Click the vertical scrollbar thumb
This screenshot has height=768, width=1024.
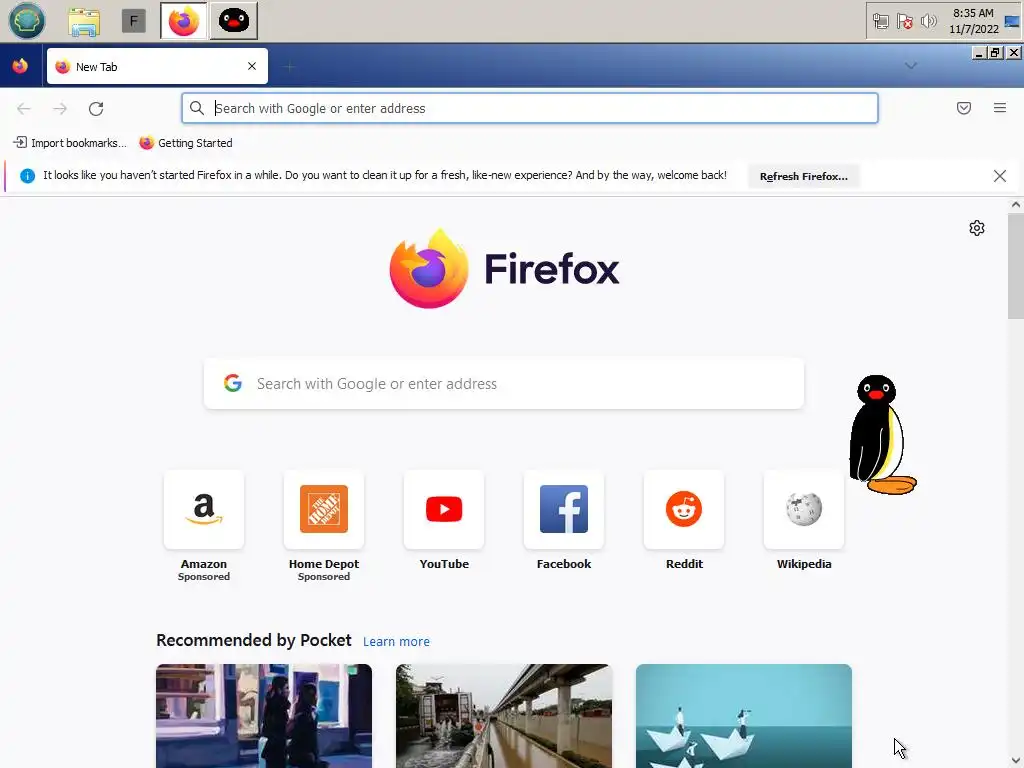click(x=1016, y=266)
